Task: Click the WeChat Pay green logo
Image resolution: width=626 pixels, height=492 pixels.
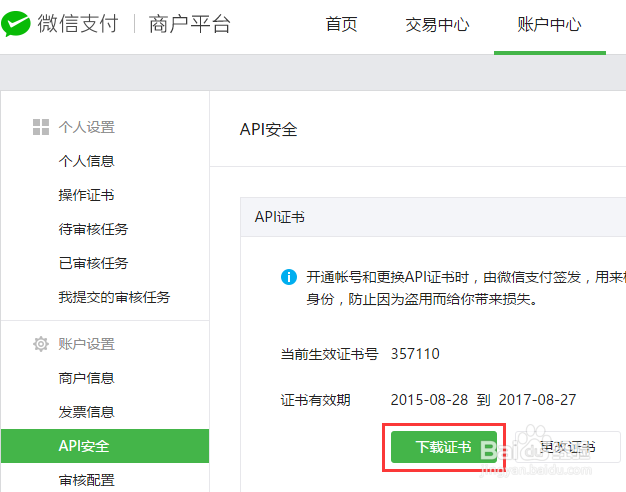Action: (16, 24)
